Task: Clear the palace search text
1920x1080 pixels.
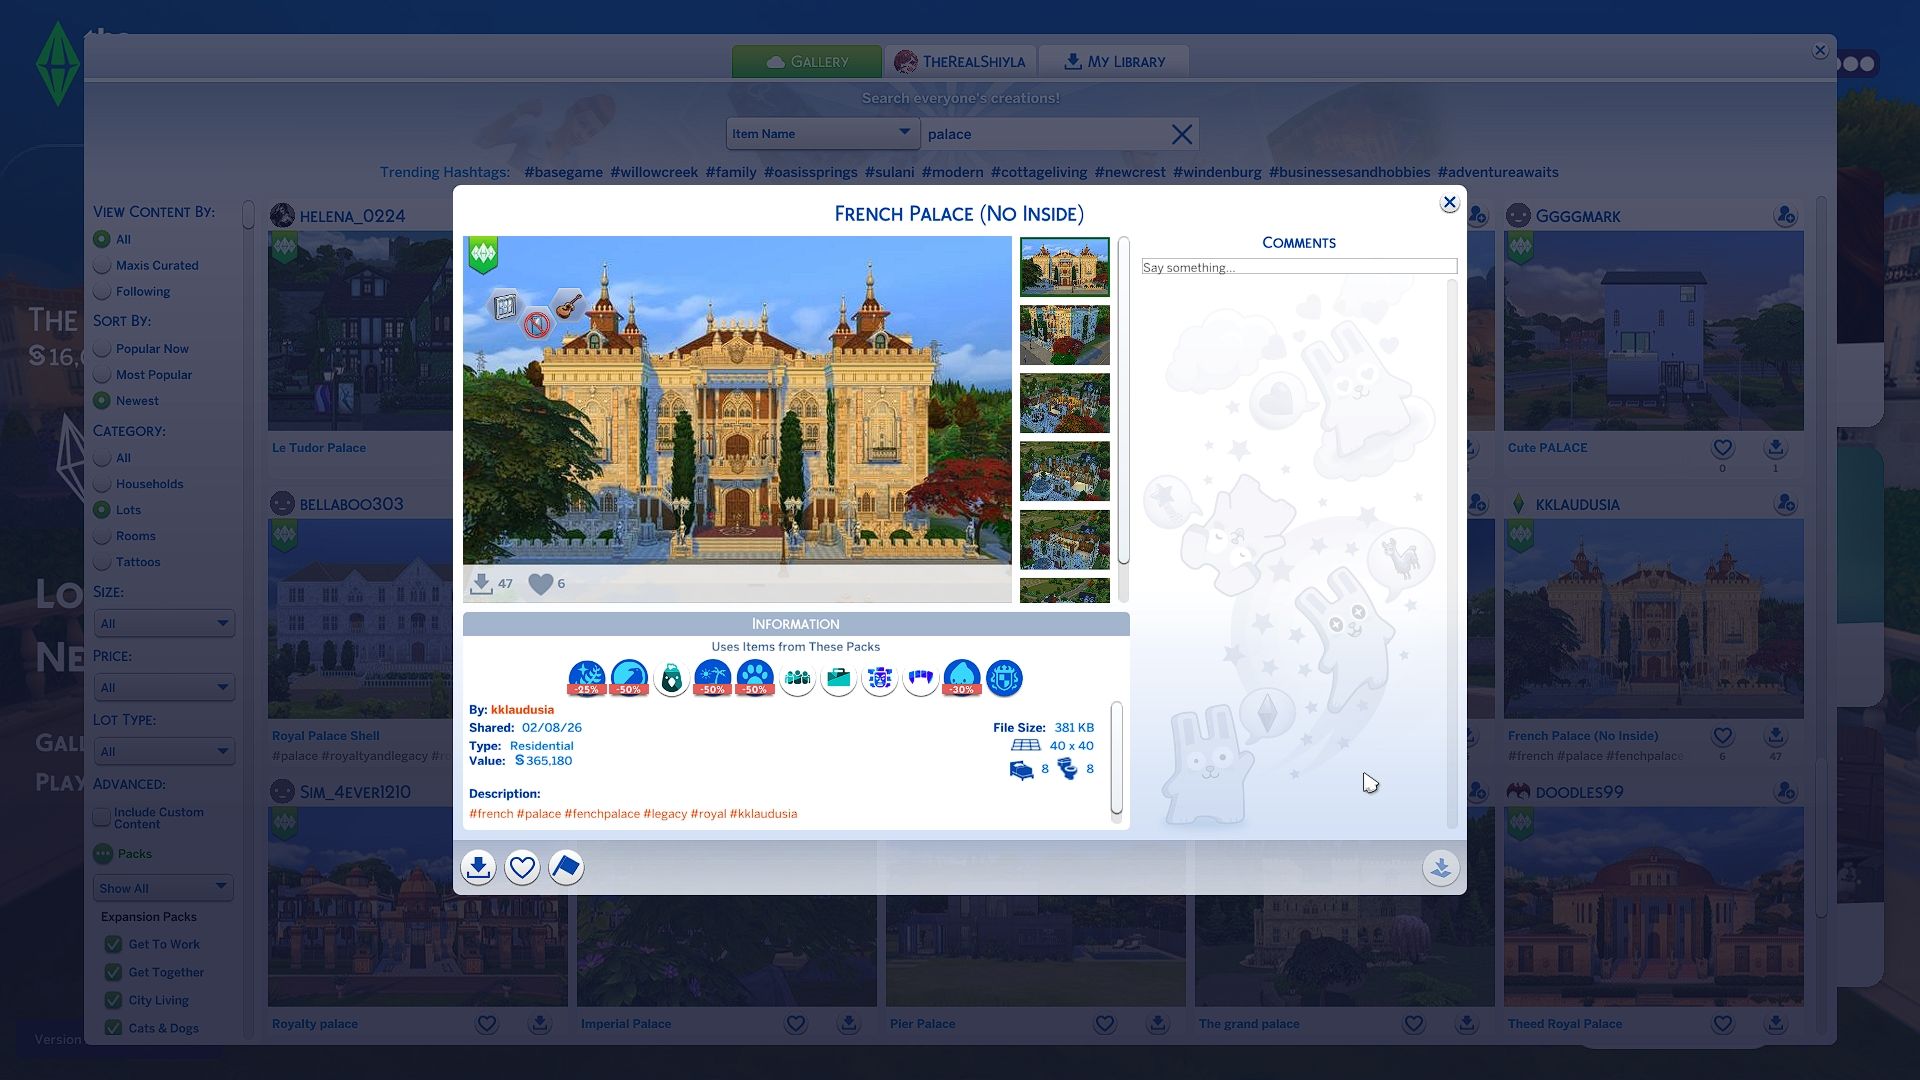Action: click(x=1181, y=134)
